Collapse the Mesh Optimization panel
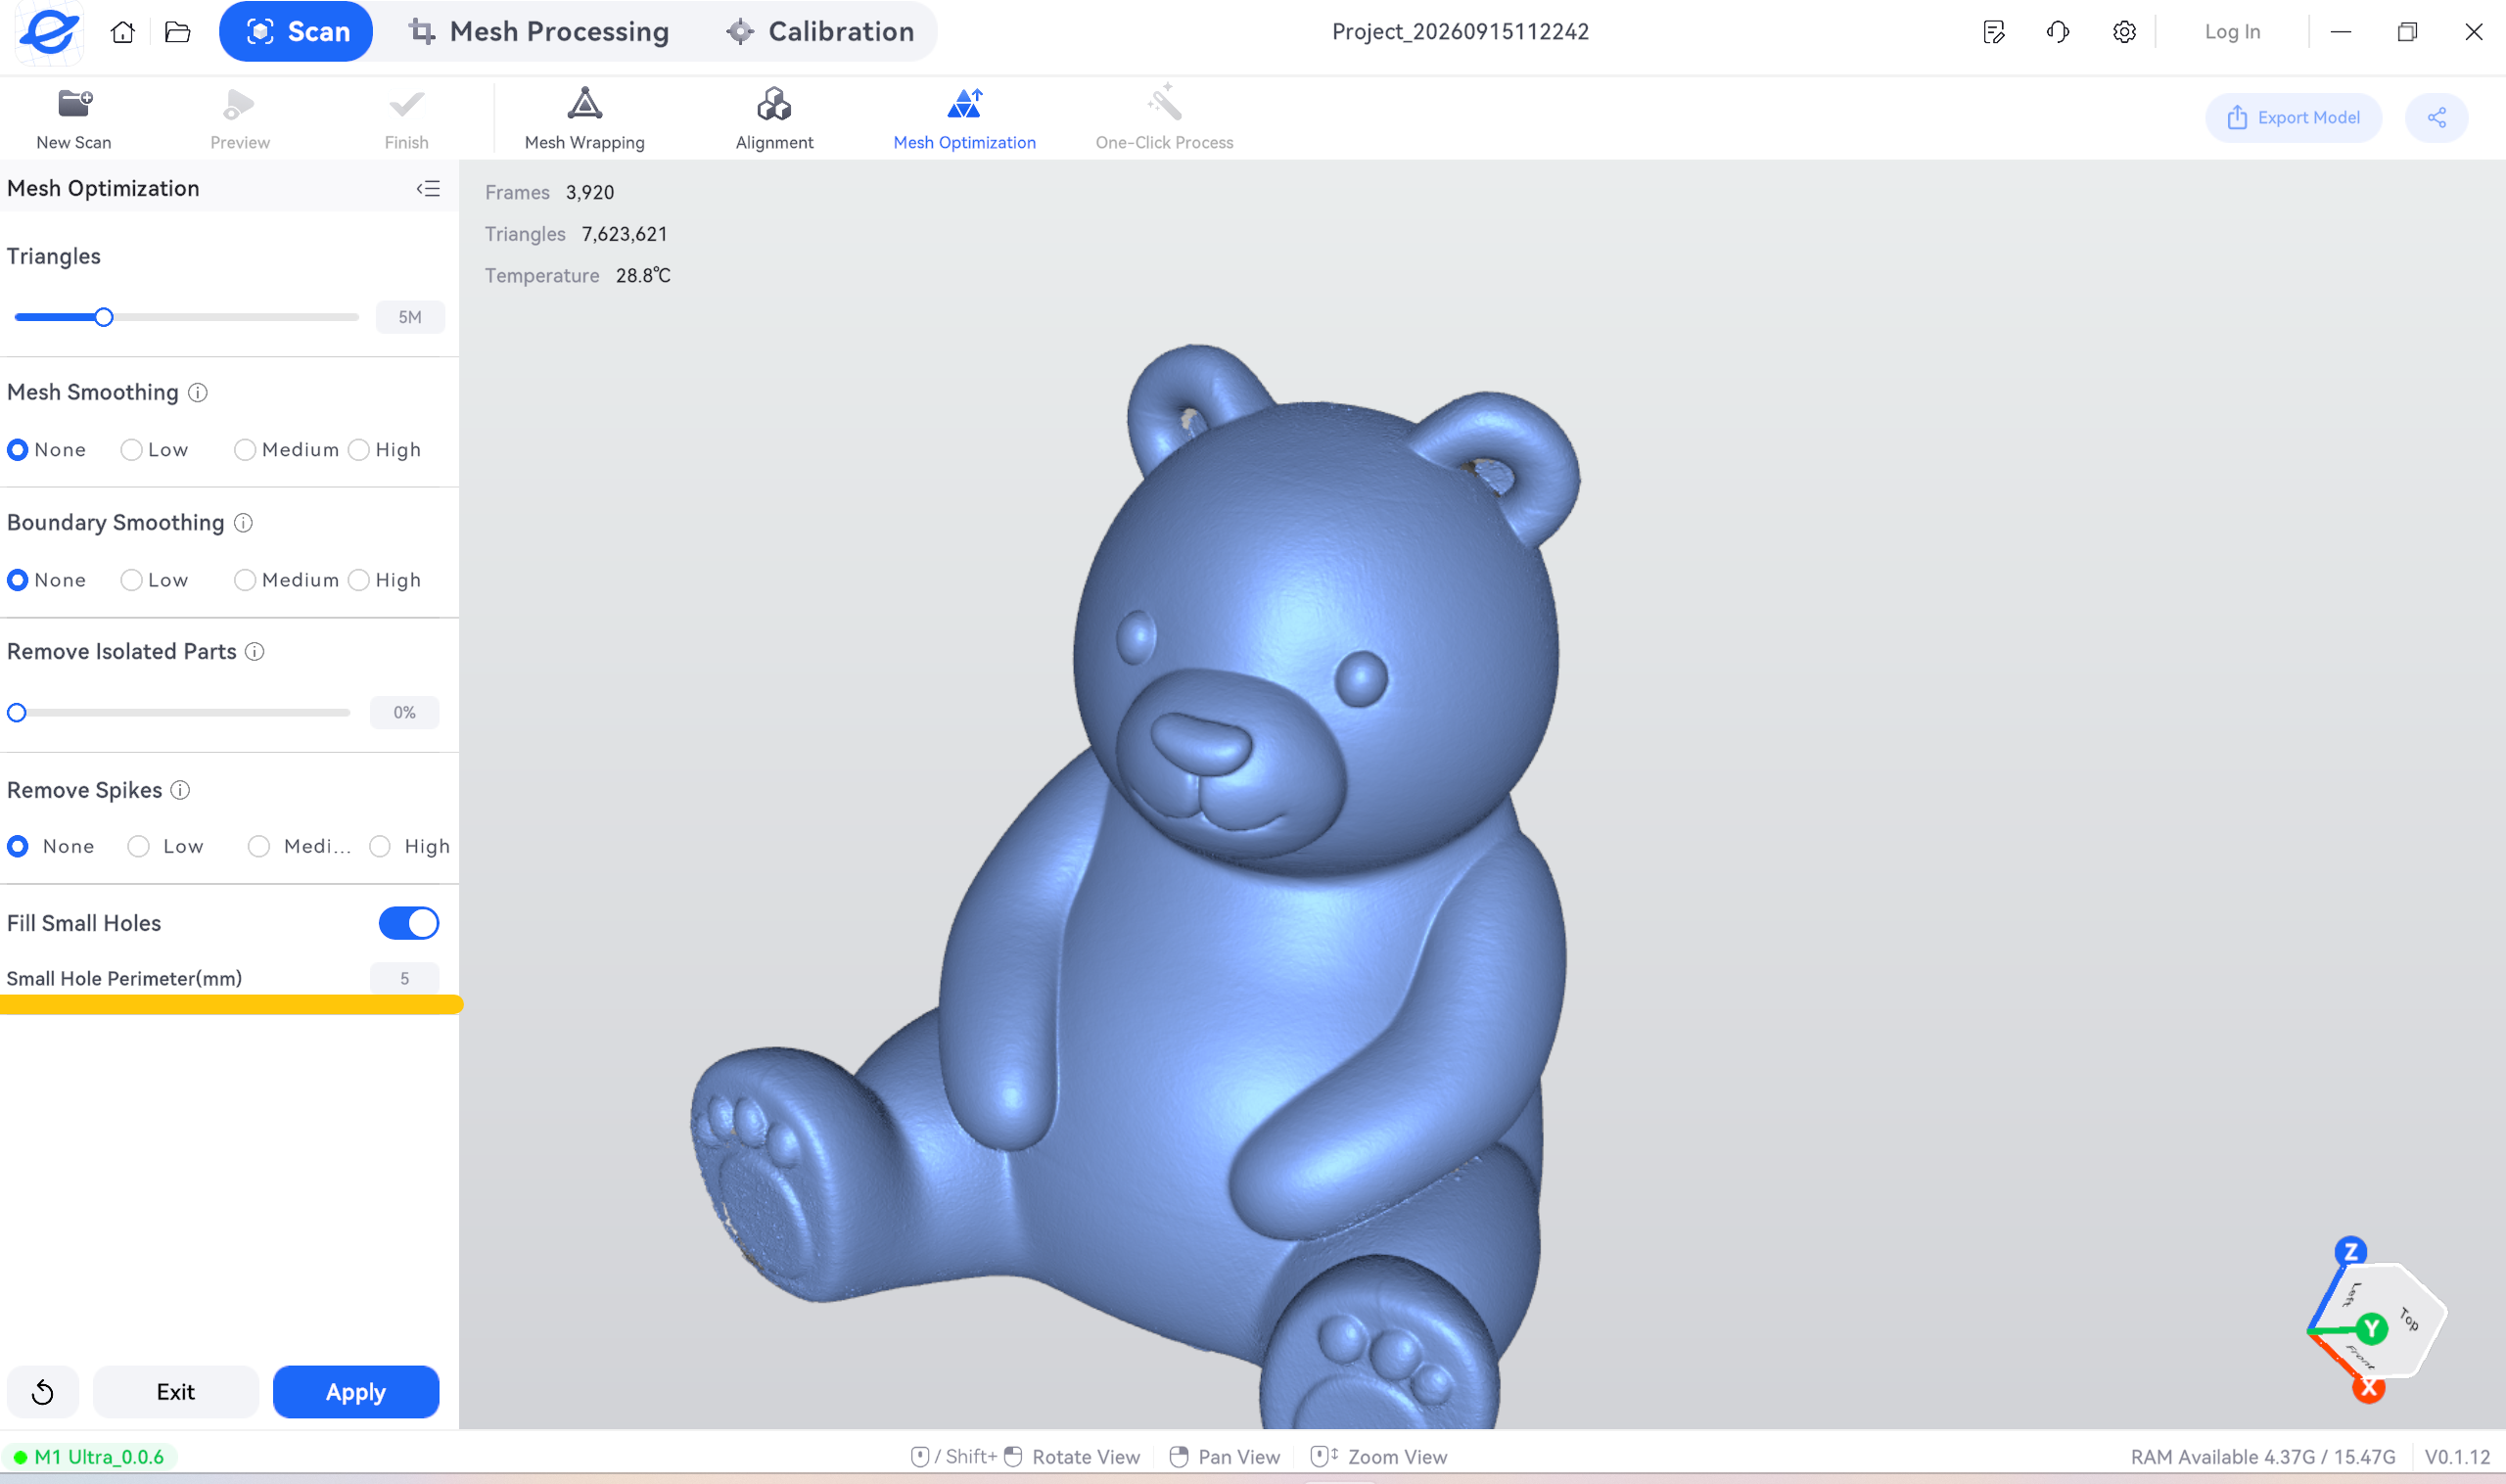This screenshot has width=2506, height=1484. tap(428, 189)
